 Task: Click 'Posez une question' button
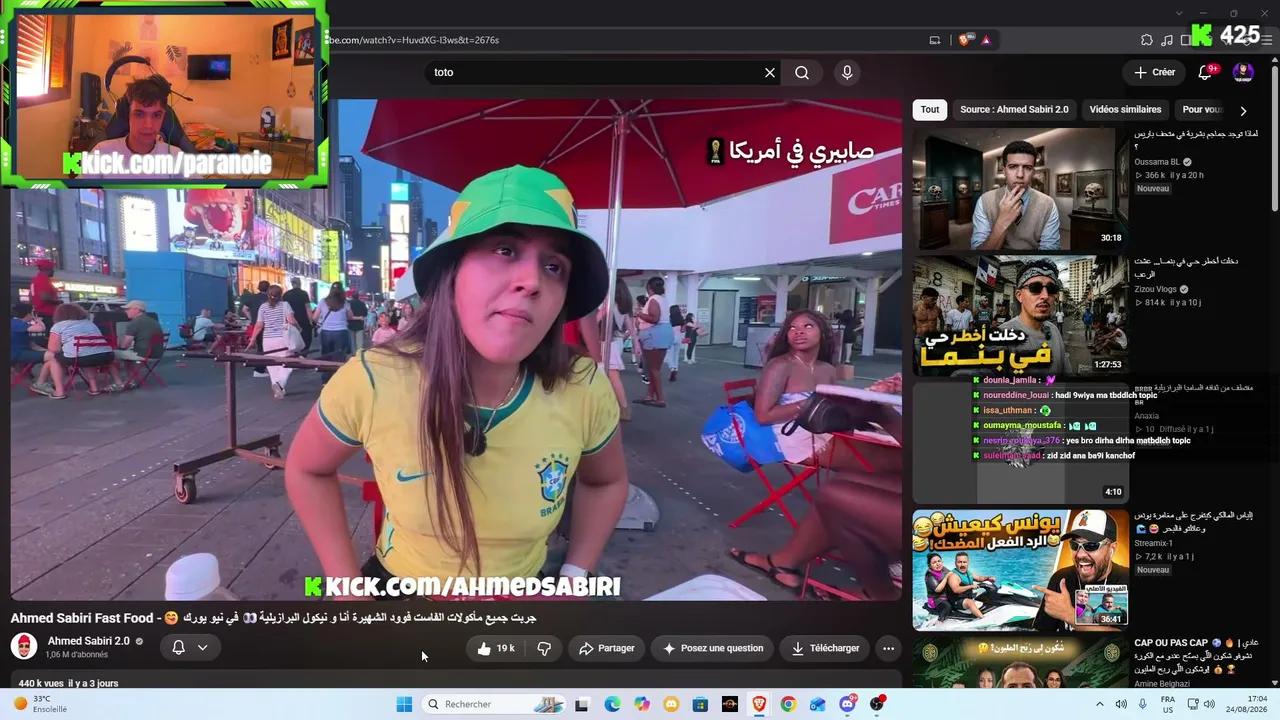(x=712, y=648)
